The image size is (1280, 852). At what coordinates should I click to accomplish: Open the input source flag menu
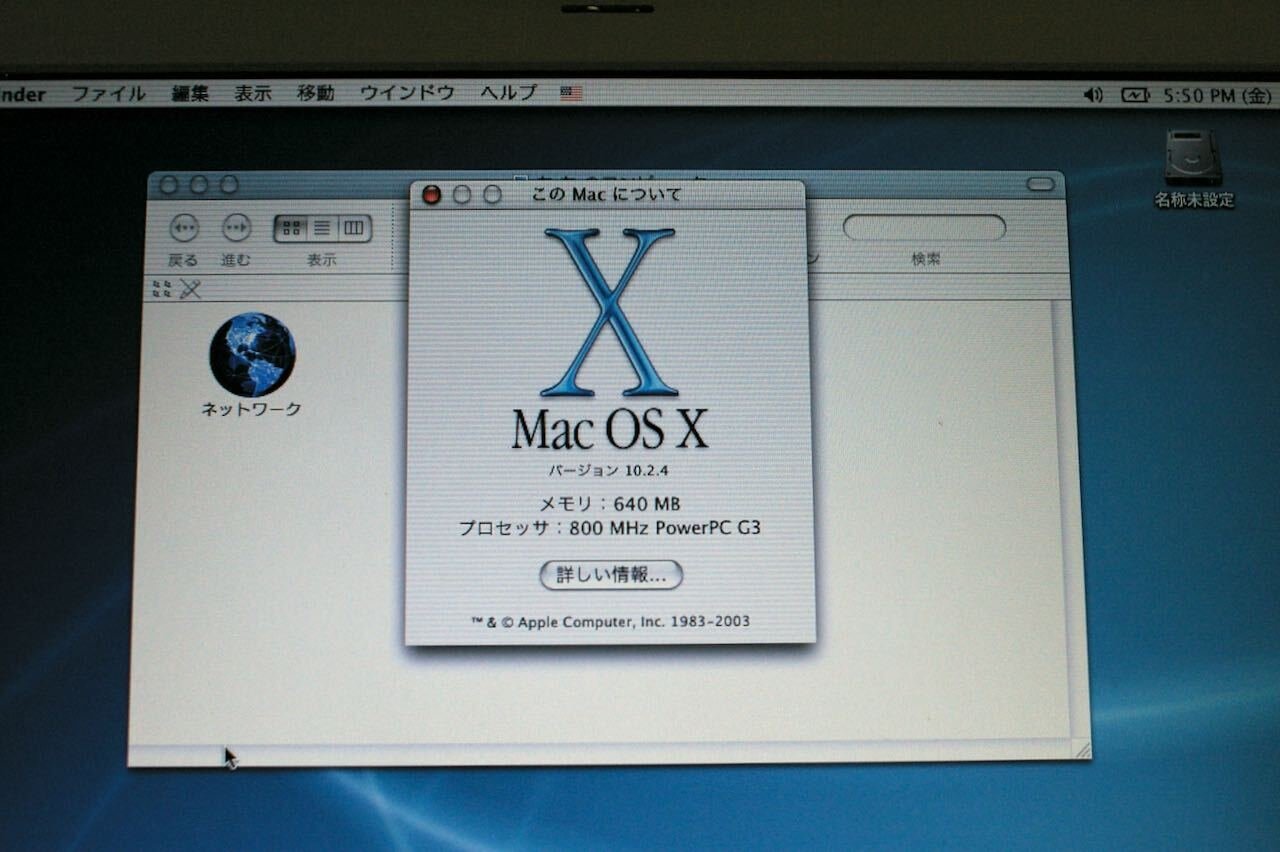click(x=570, y=93)
